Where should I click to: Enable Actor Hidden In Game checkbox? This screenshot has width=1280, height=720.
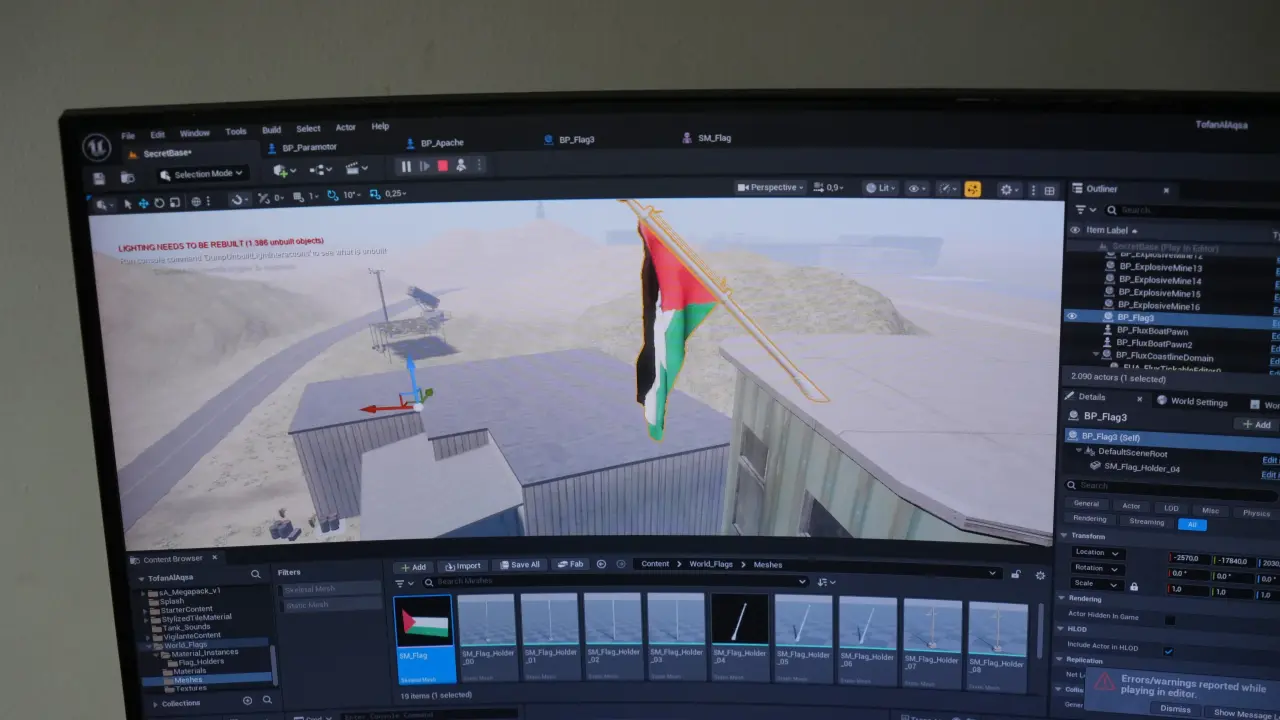1169,620
